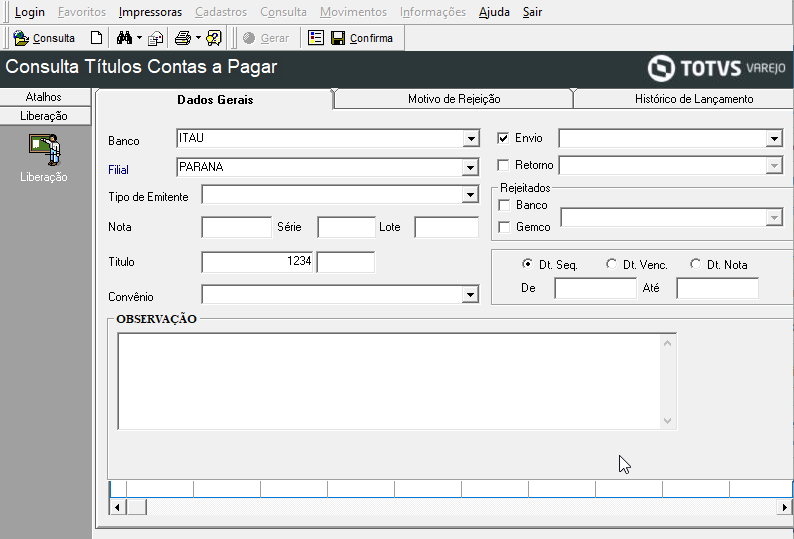Check the Banco checkbox under Rejeitados
This screenshot has height=539, width=794.
[504, 205]
